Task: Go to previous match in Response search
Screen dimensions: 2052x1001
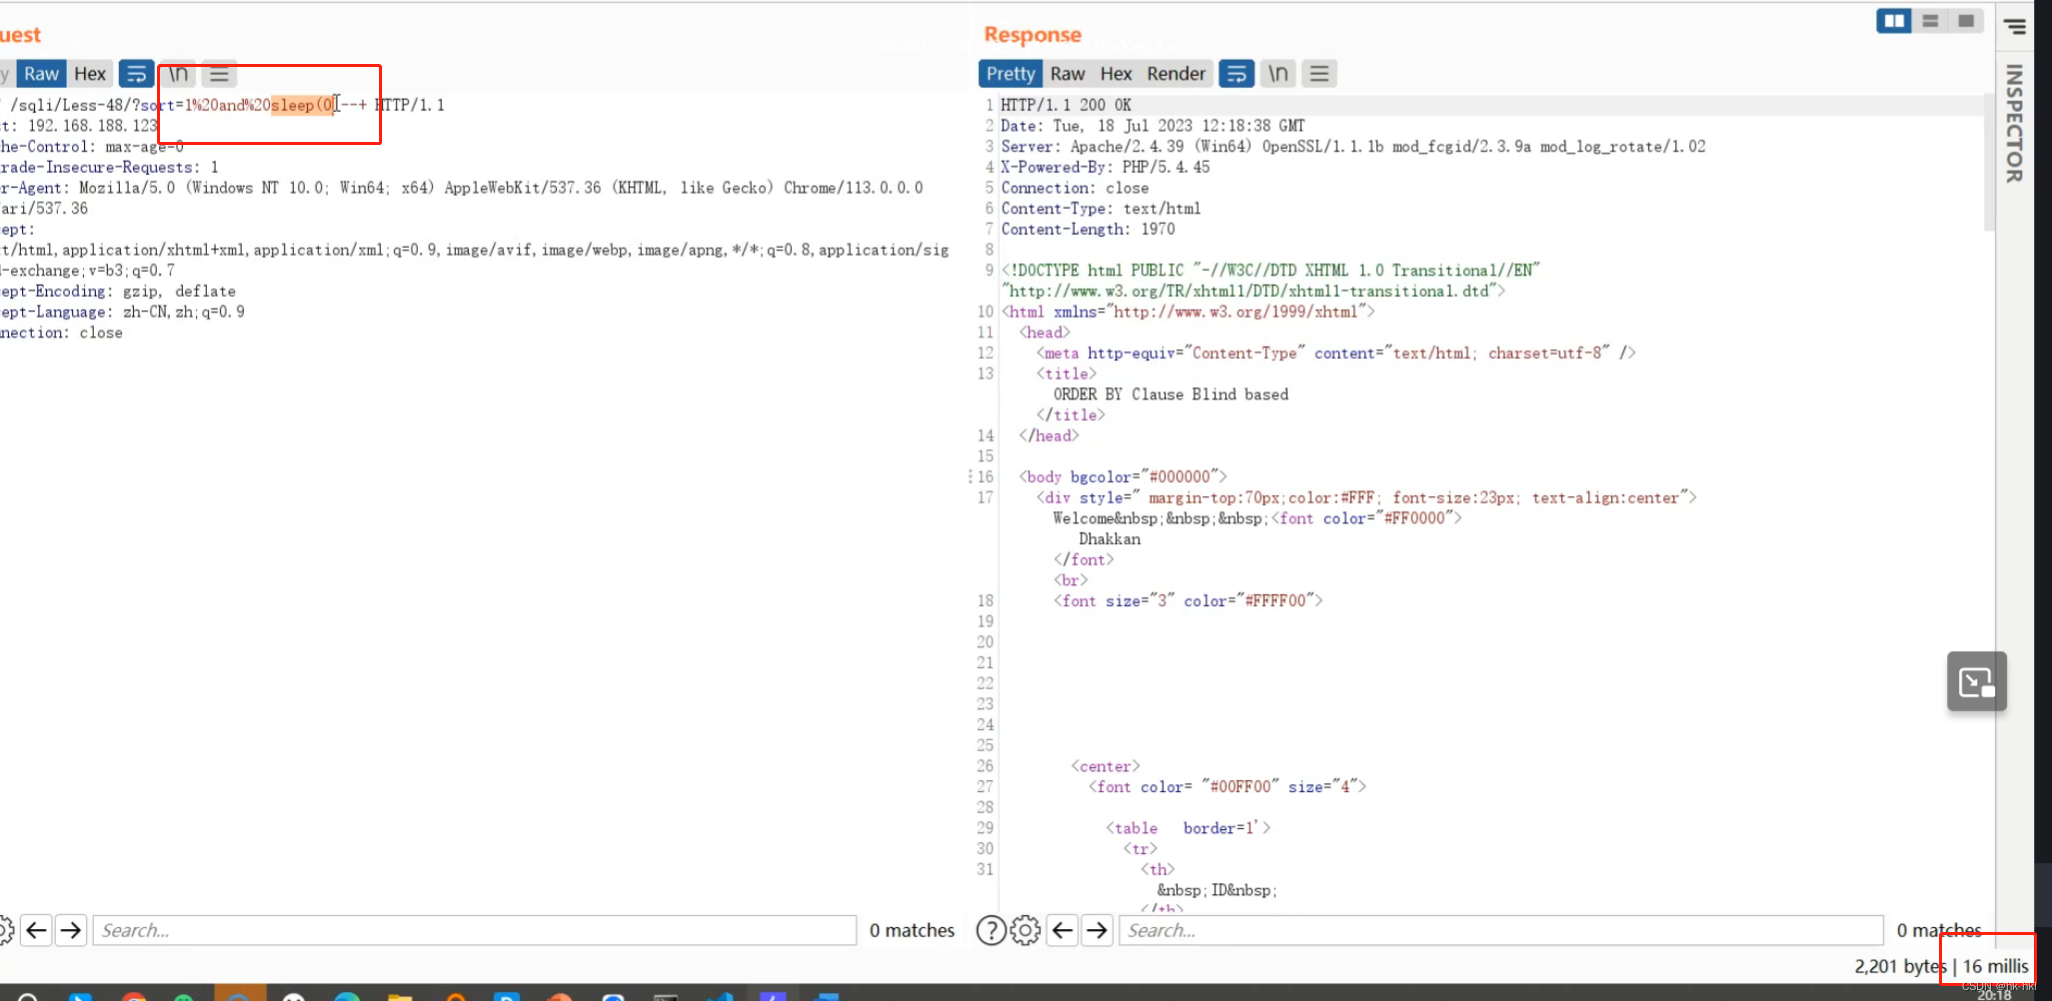Action: (1062, 931)
